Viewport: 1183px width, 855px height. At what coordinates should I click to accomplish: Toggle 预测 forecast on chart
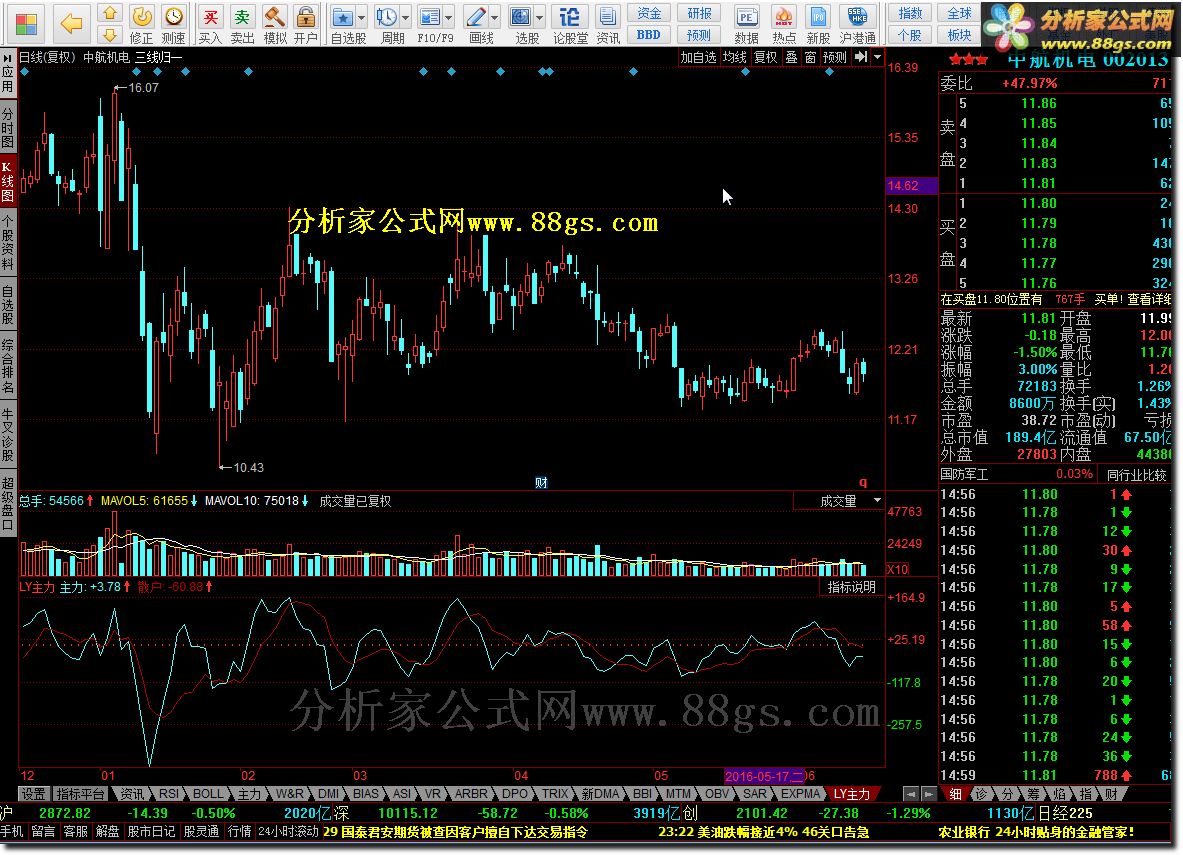coord(834,57)
